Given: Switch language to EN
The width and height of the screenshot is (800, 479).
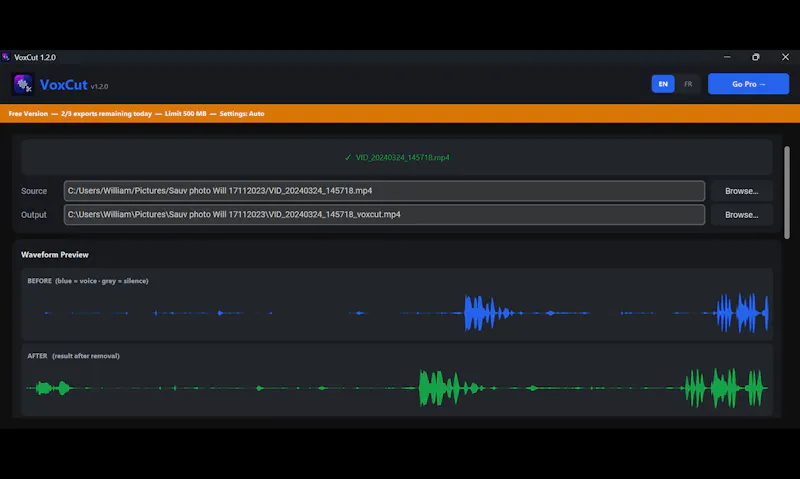Looking at the screenshot, I should [x=663, y=84].
